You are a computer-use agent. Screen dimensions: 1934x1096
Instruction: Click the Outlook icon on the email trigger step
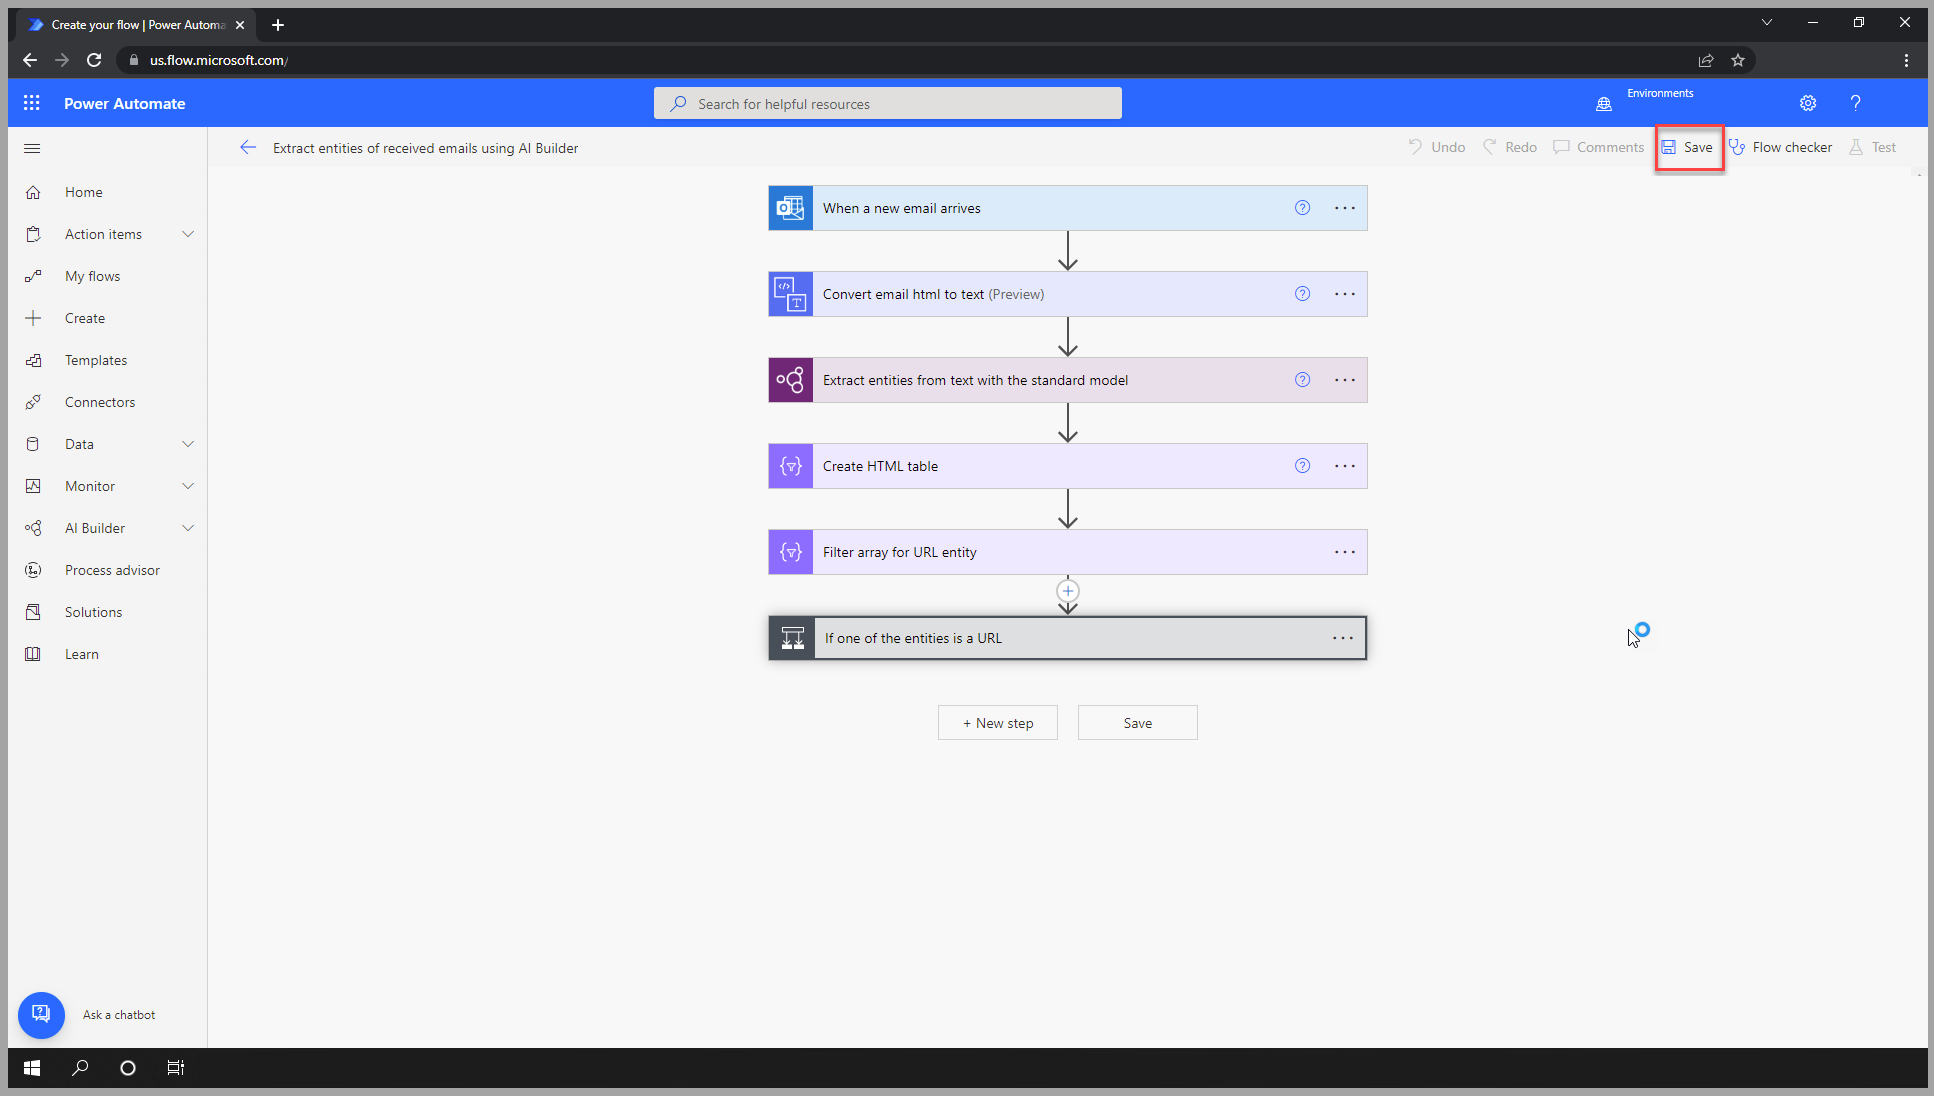pyautogui.click(x=790, y=207)
